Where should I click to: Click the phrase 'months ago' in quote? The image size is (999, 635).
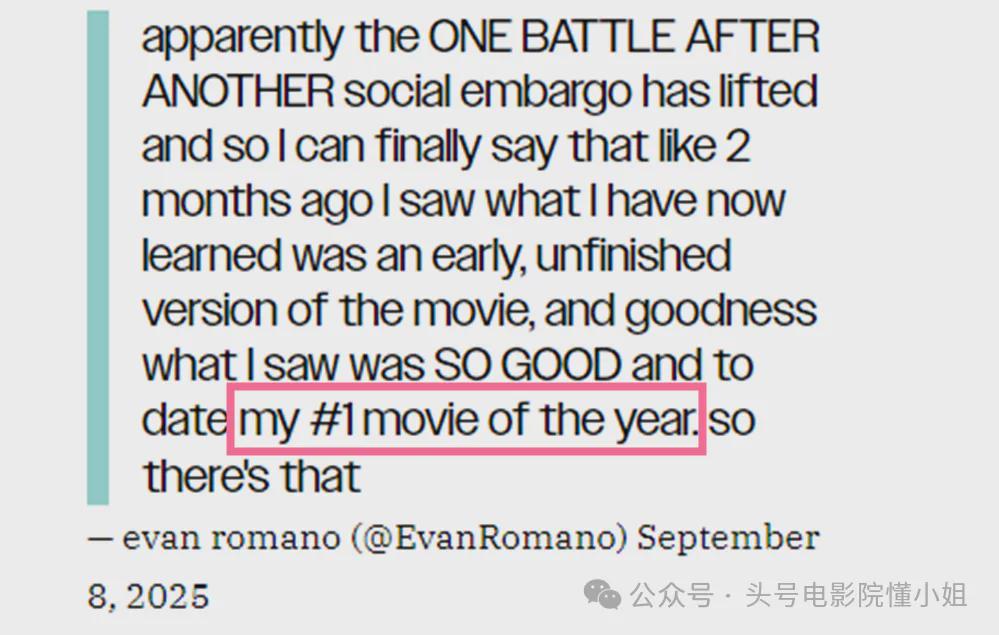[x=257, y=203]
